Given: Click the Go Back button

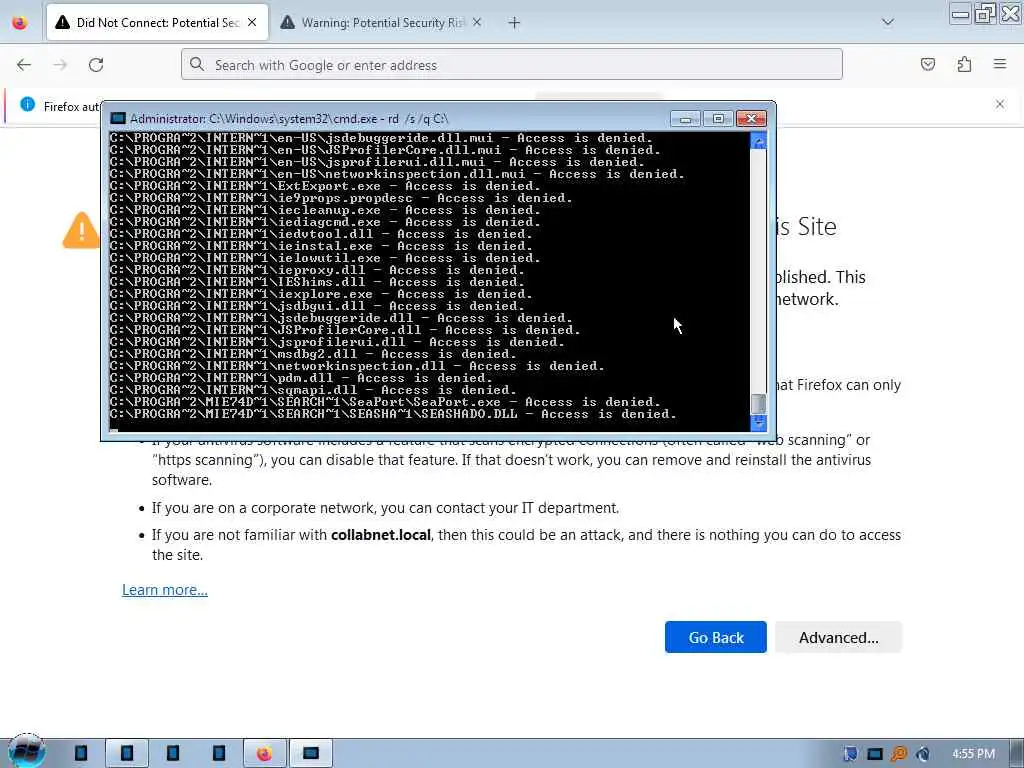Looking at the screenshot, I should click(x=716, y=637).
